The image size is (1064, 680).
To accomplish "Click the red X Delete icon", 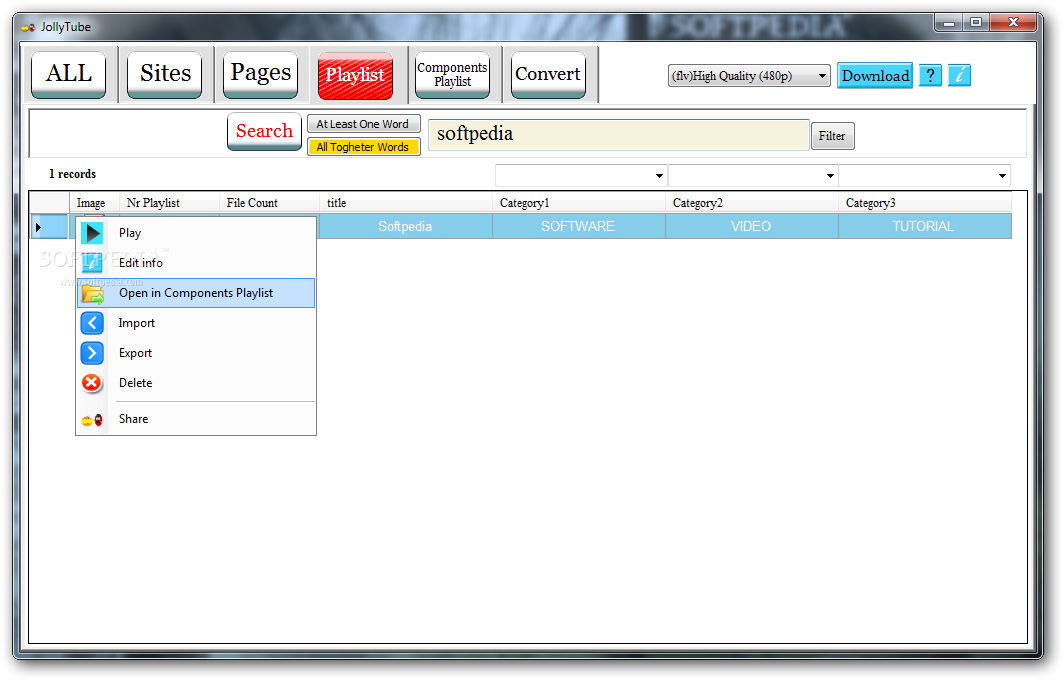I will point(92,383).
